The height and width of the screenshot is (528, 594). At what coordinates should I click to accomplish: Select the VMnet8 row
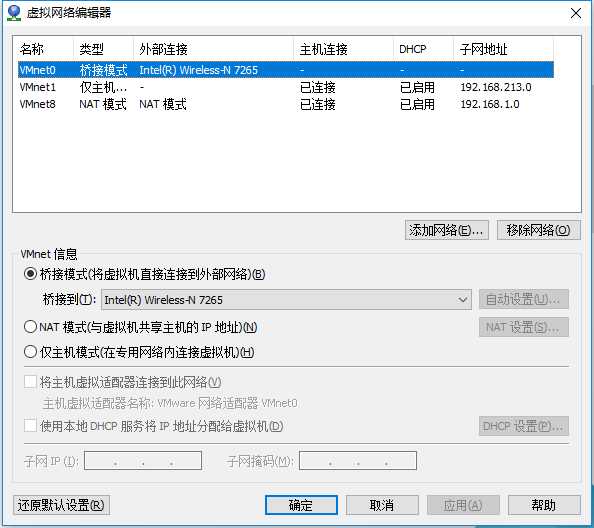click(286, 104)
